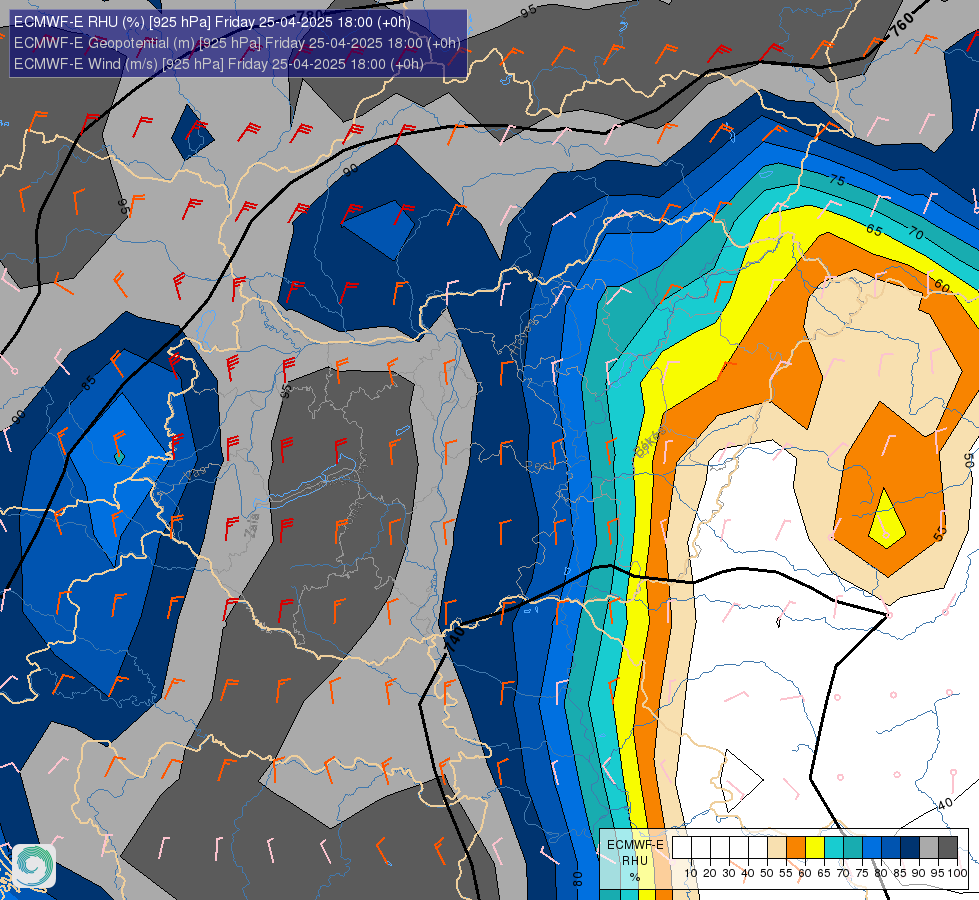Click the legend tick label 30

729,873
